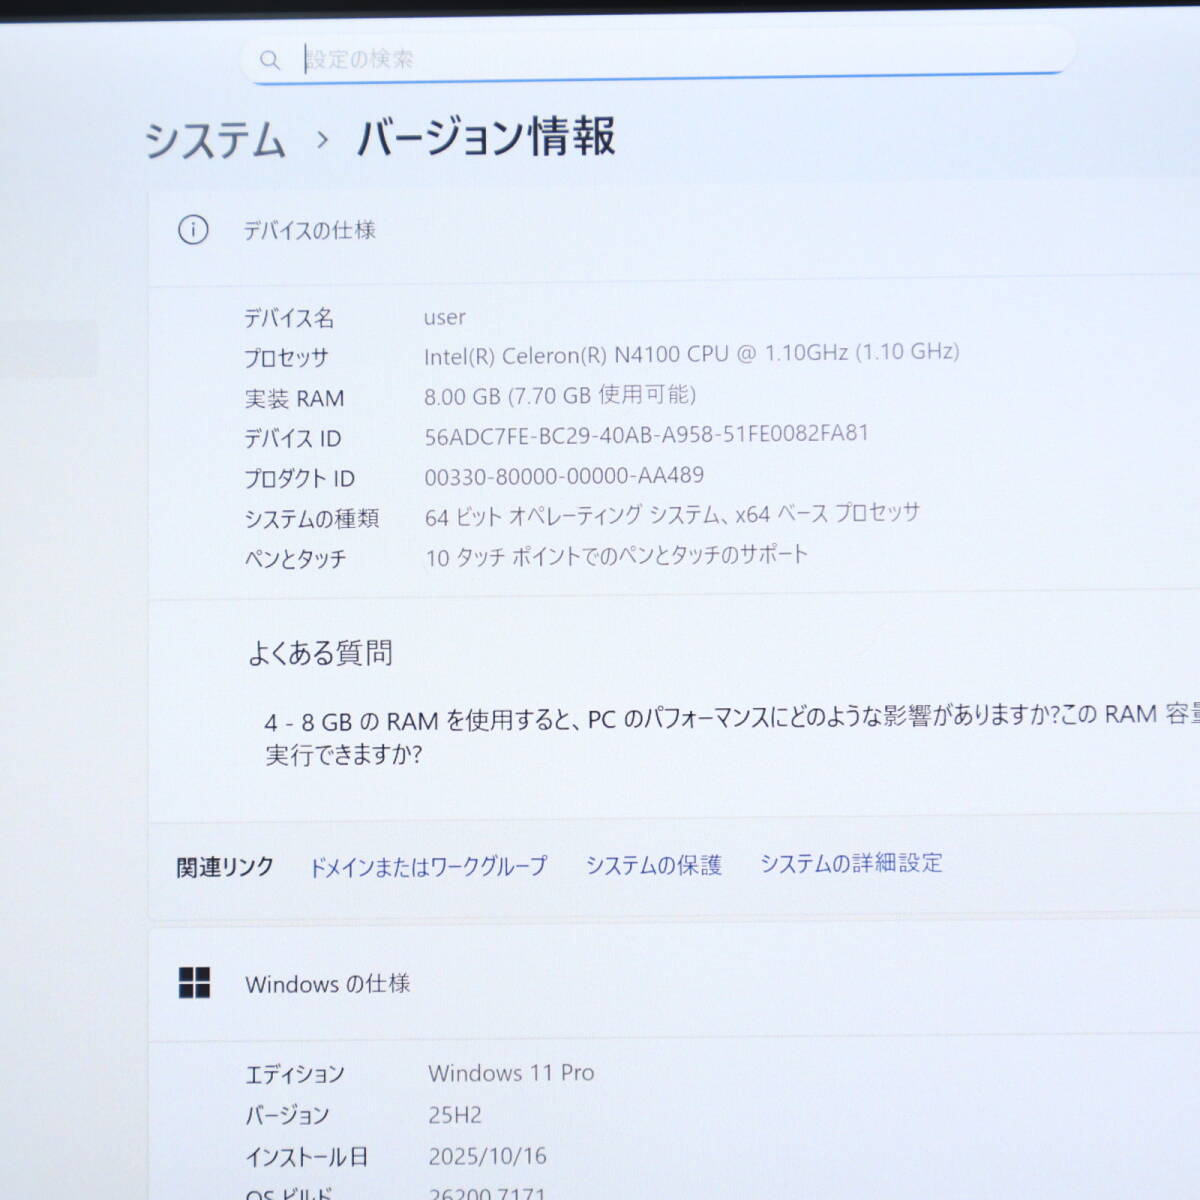The width and height of the screenshot is (1200, 1200).
Task: Click the 関連リンク label
Action: (225, 867)
